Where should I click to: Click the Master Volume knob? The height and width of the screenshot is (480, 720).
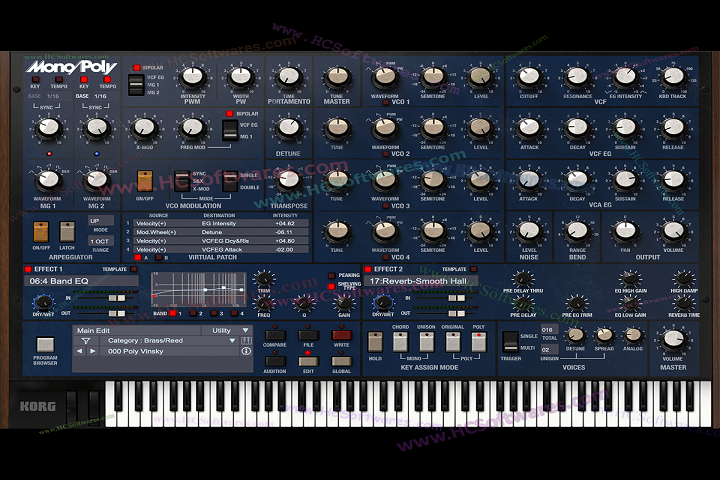[x=673, y=340]
